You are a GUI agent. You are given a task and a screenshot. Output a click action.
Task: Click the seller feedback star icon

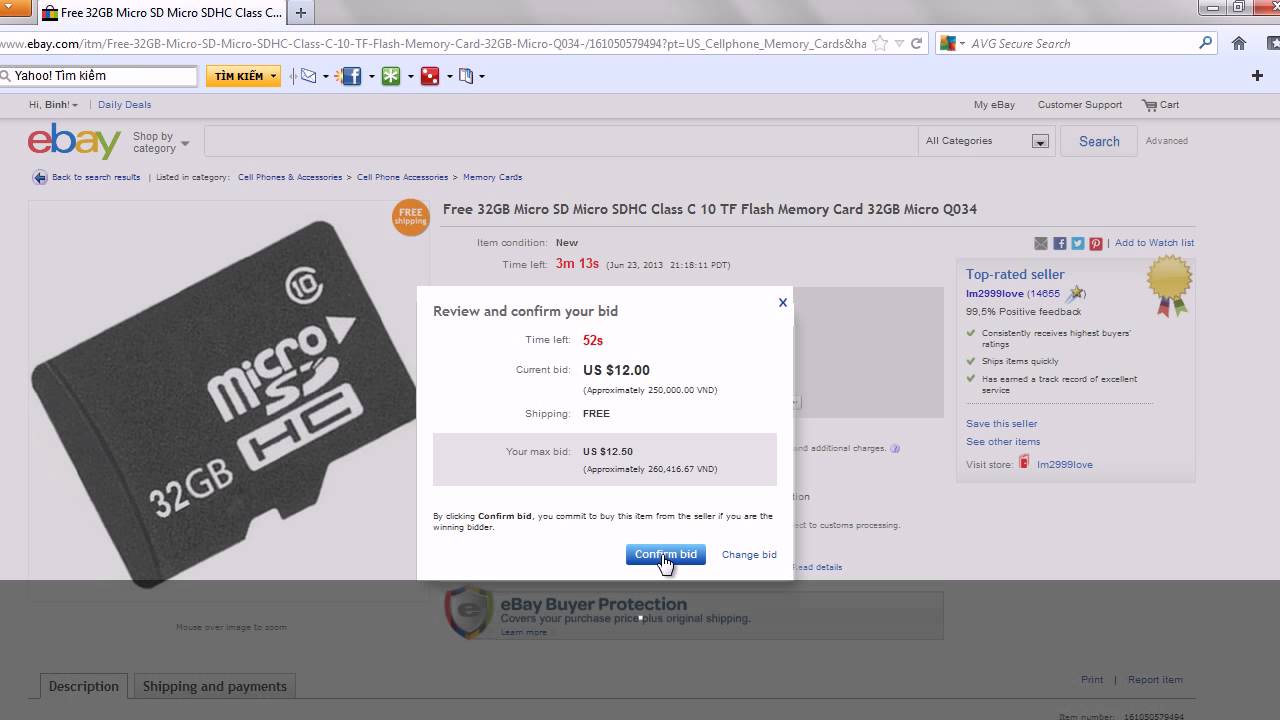[x=1075, y=294]
